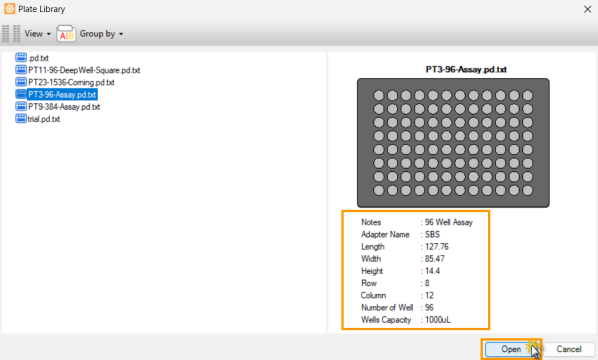This screenshot has height=360, width=598.
Task: Select PT9-384-Assay.pd.txt plate entry
Action: (x=64, y=107)
